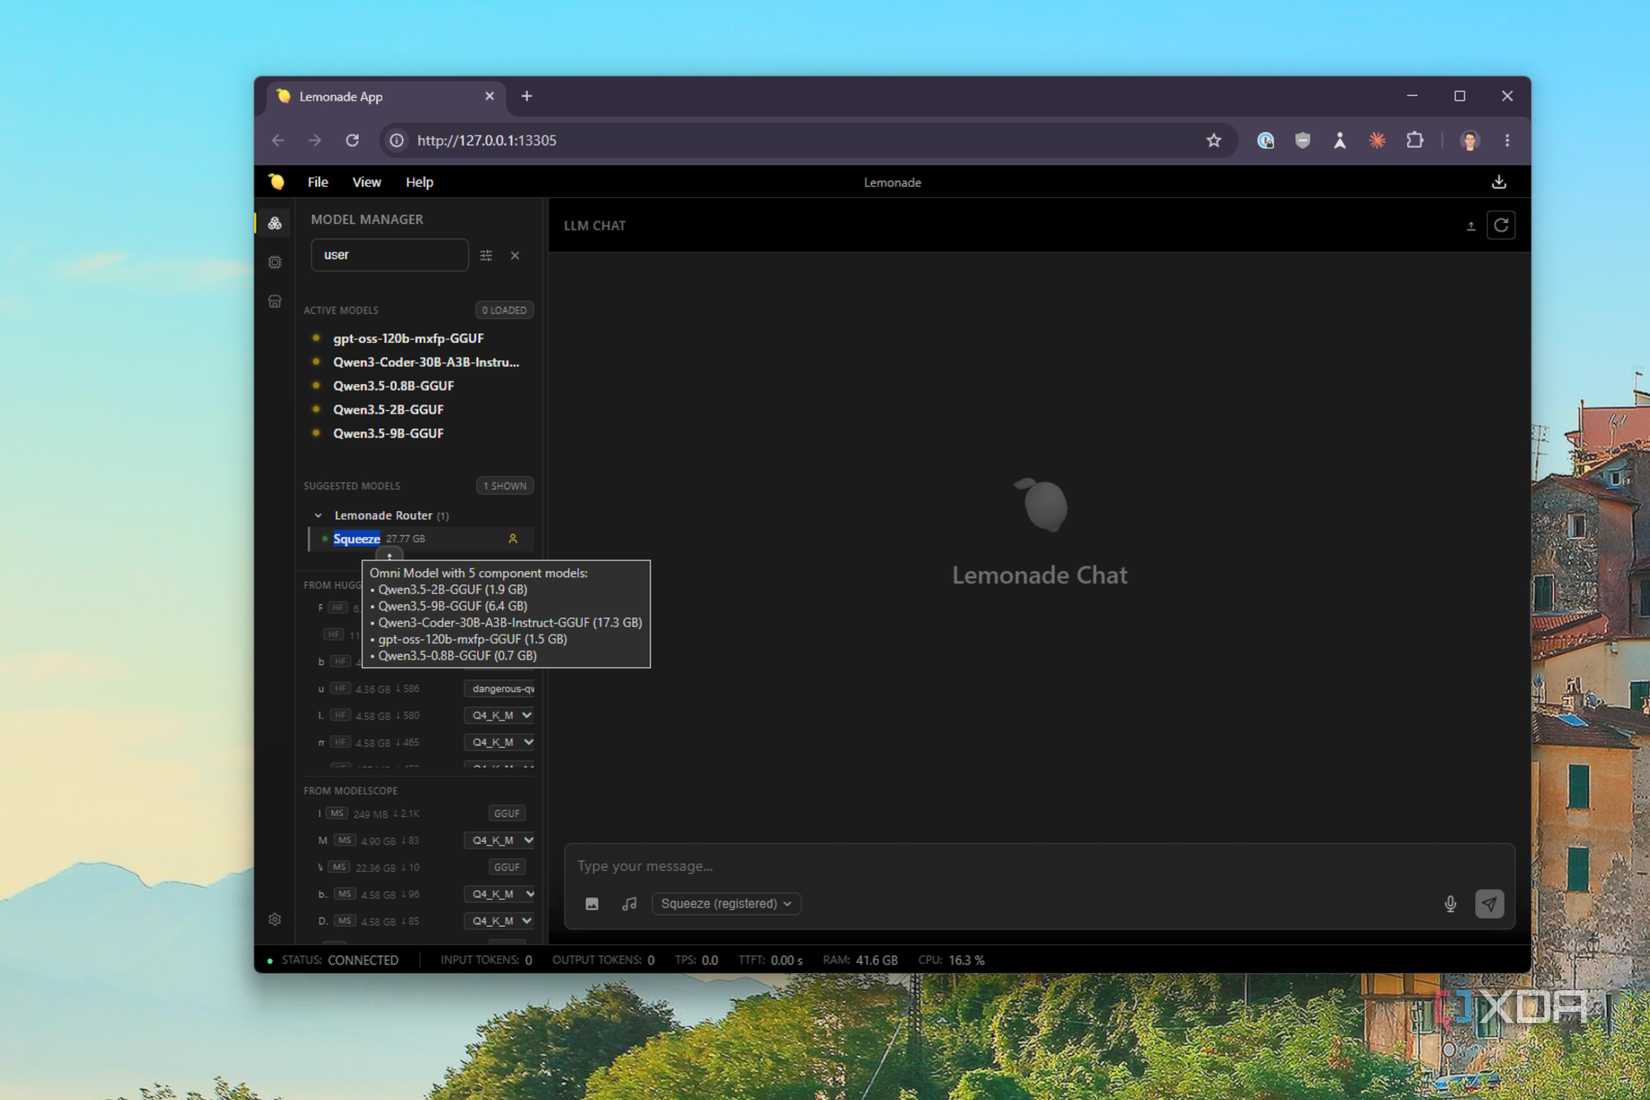Collapse the Lemonade Router group
Image resolution: width=1650 pixels, height=1100 pixels.
[x=318, y=516]
